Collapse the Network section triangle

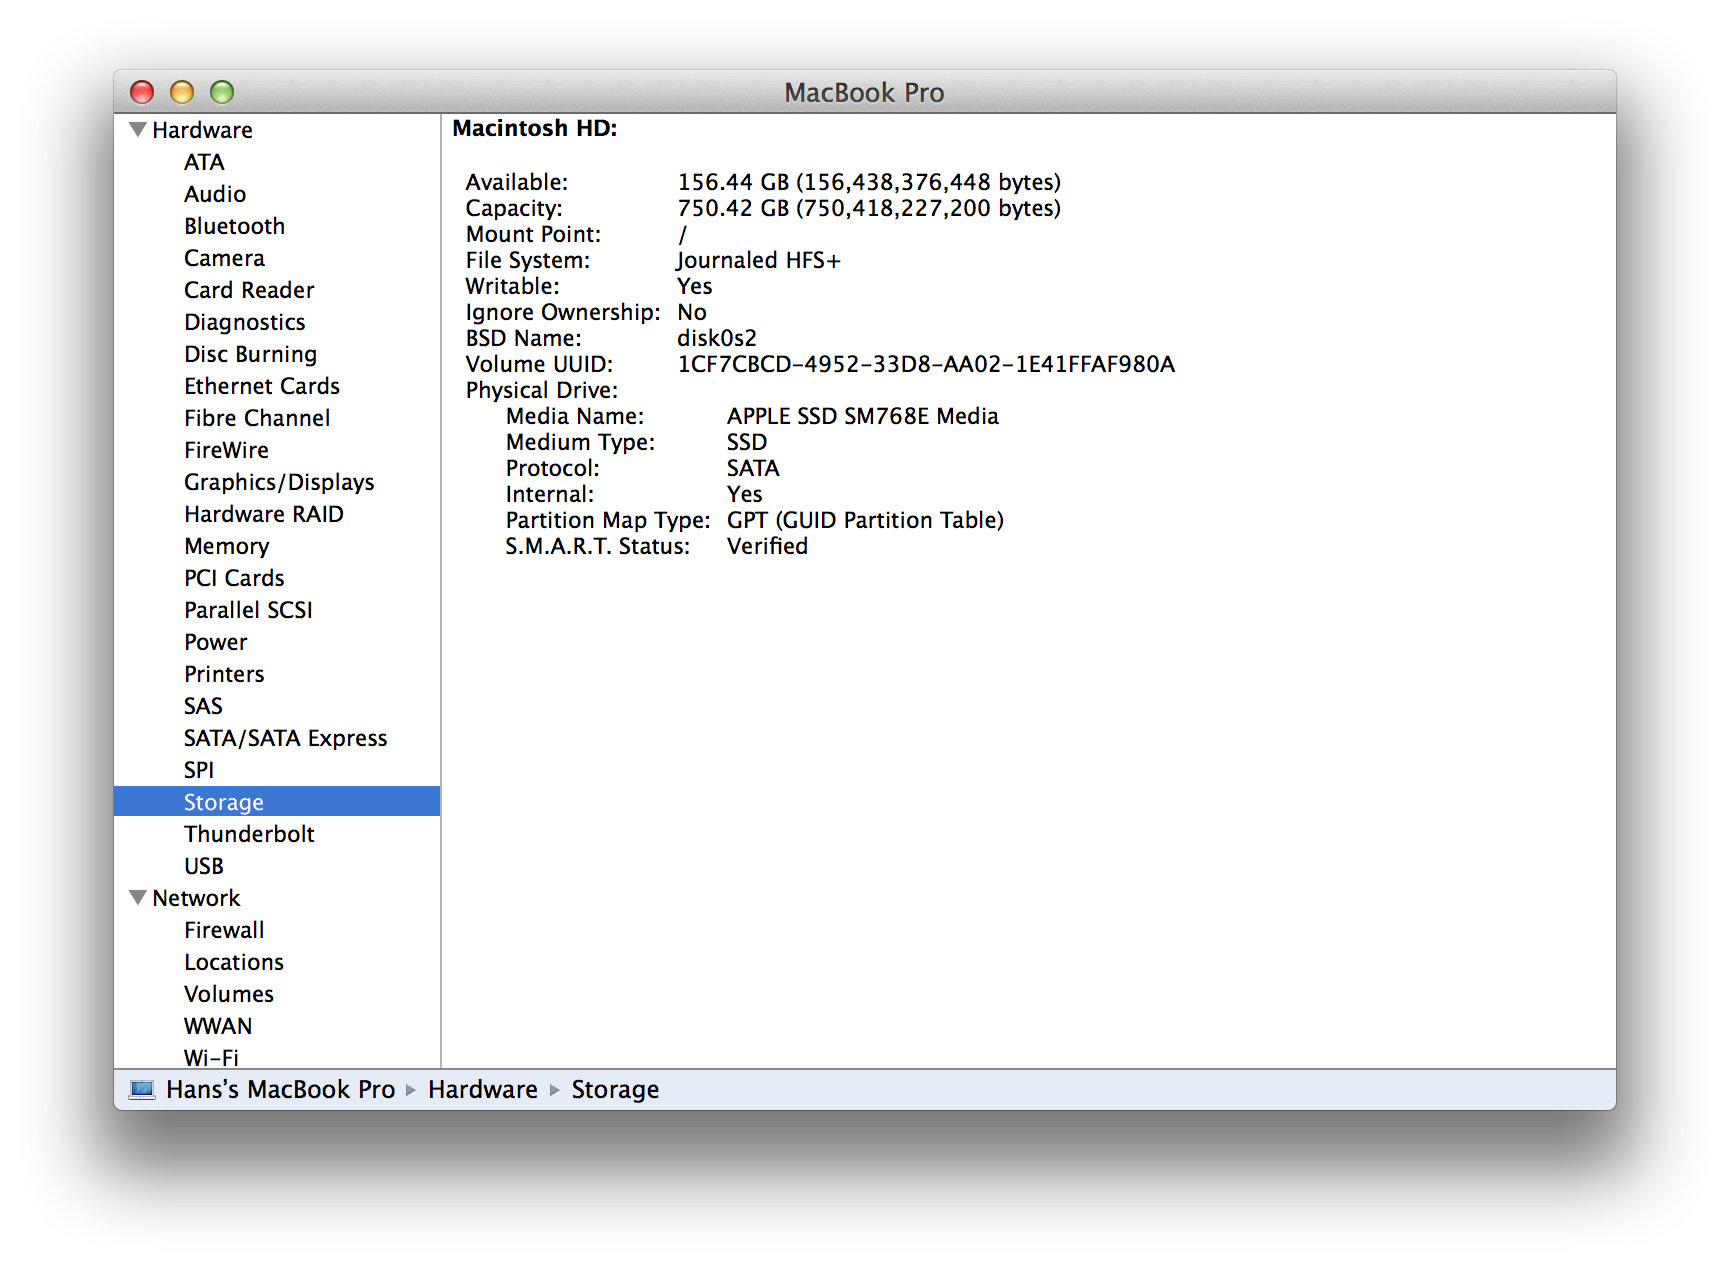138,897
